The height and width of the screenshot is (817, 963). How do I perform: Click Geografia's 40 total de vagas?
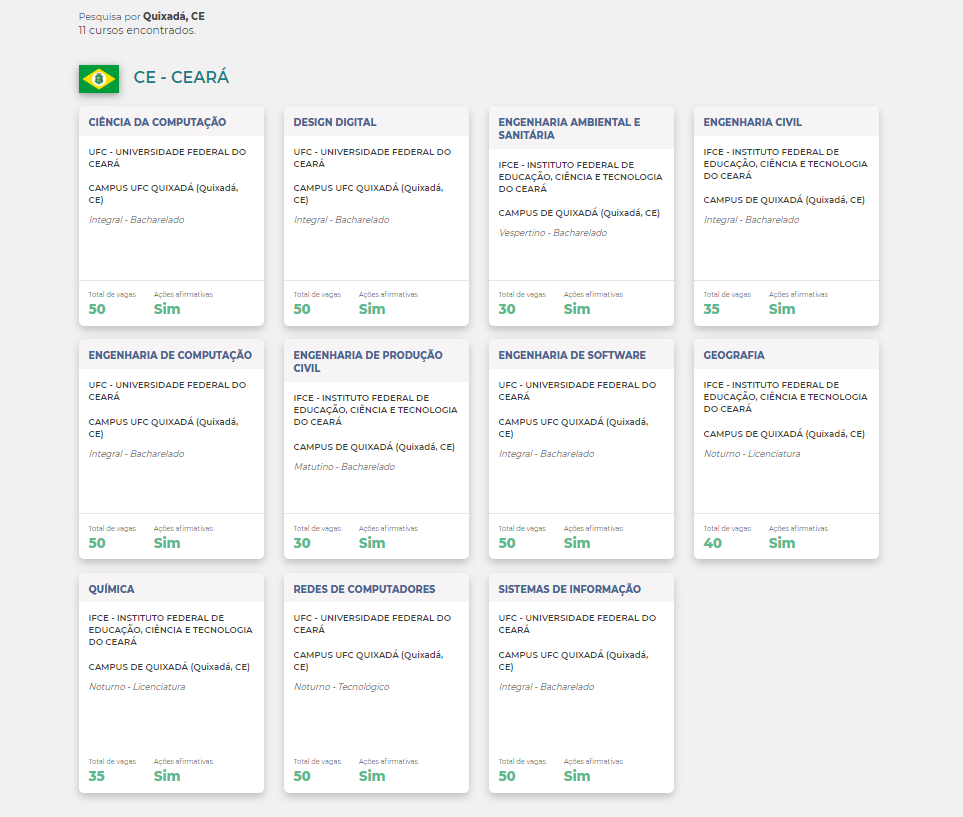(712, 543)
